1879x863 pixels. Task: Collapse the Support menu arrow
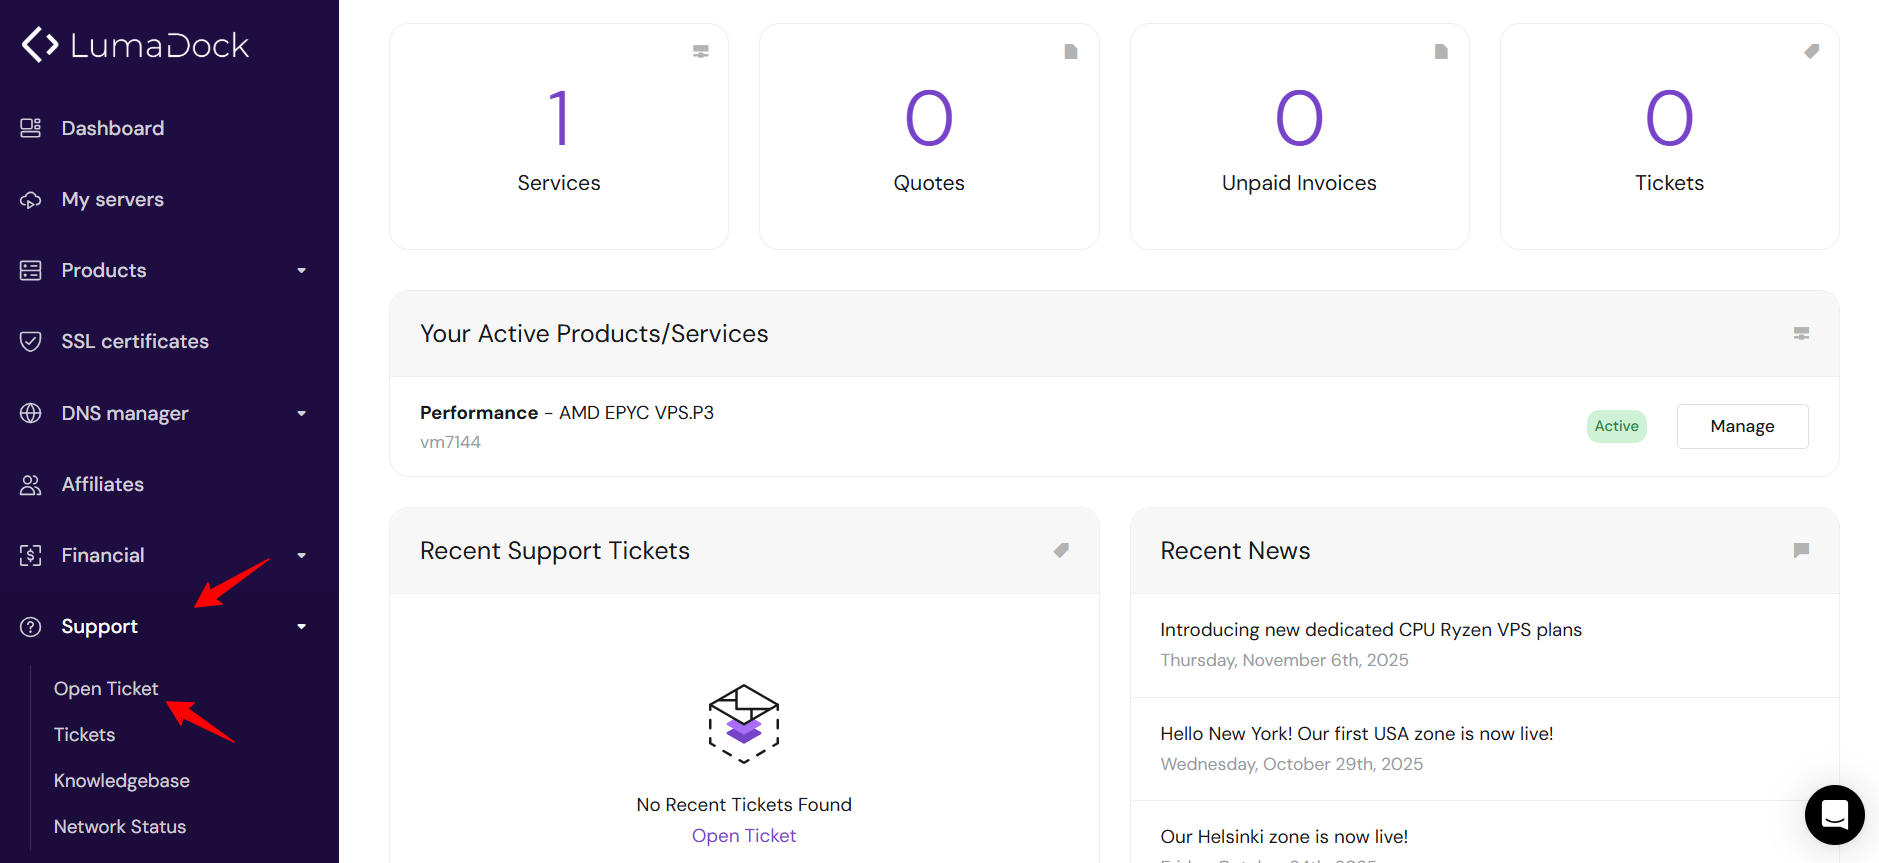pos(301,626)
